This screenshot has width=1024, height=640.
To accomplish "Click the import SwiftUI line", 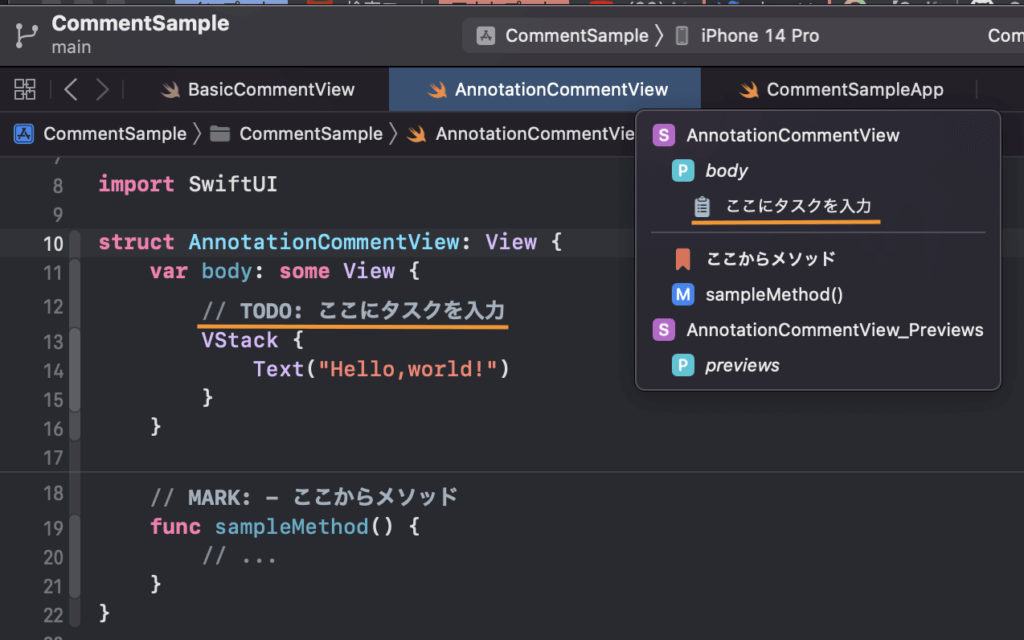I will click(x=188, y=184).
